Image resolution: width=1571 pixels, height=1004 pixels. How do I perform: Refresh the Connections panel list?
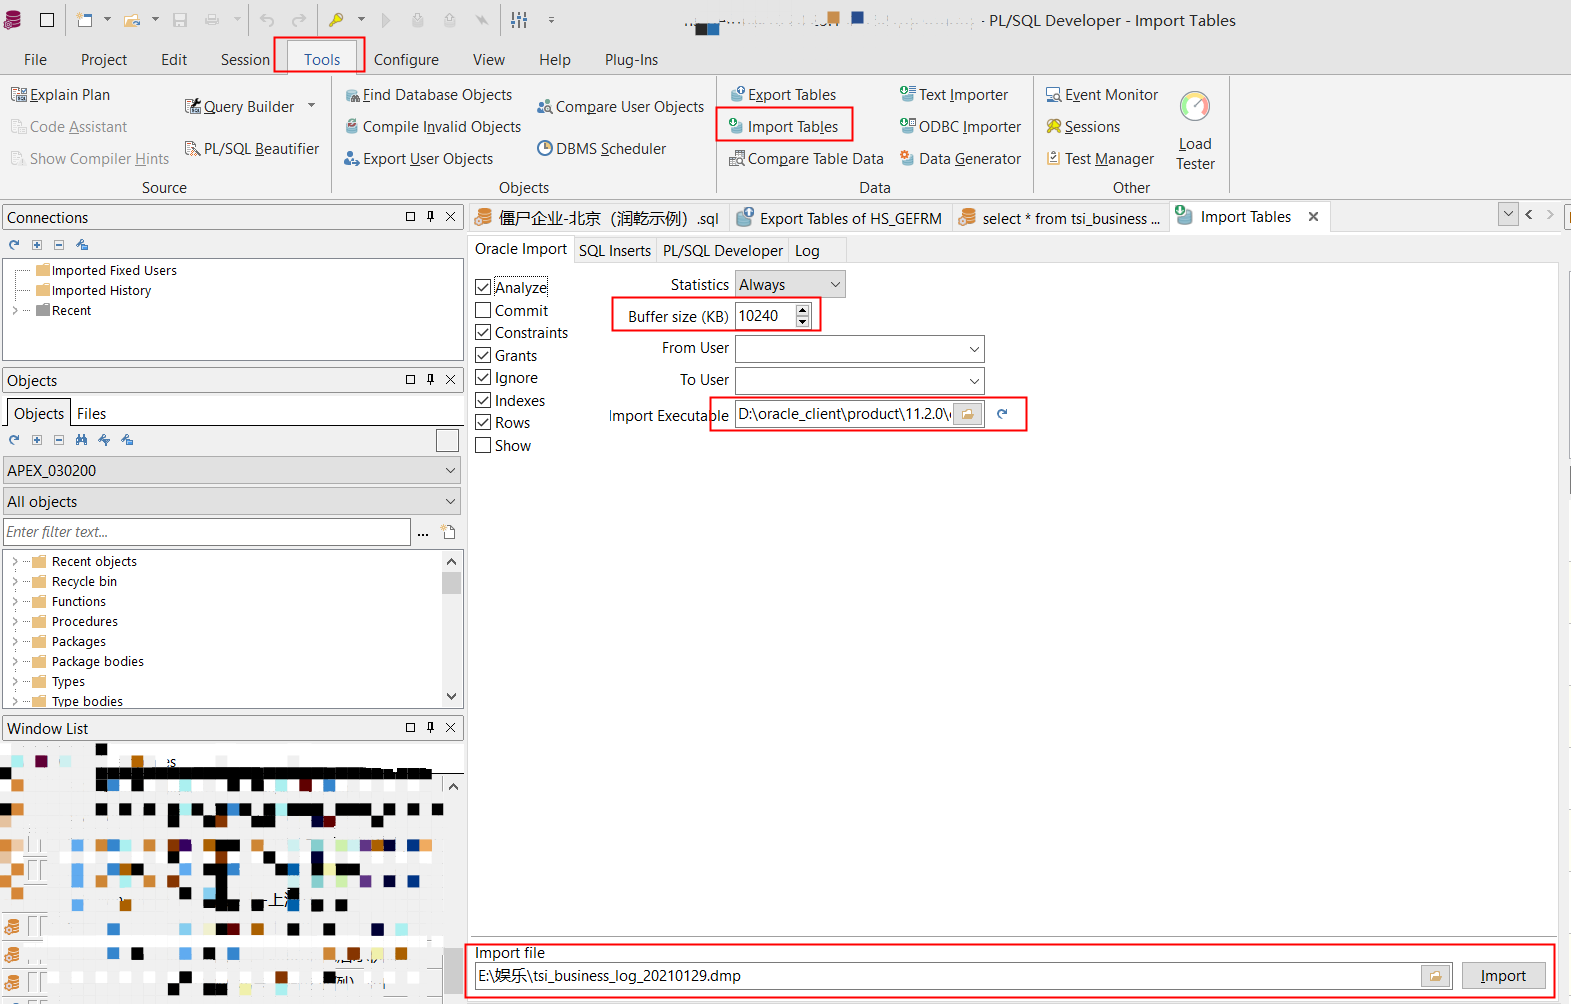pos(14,245)
